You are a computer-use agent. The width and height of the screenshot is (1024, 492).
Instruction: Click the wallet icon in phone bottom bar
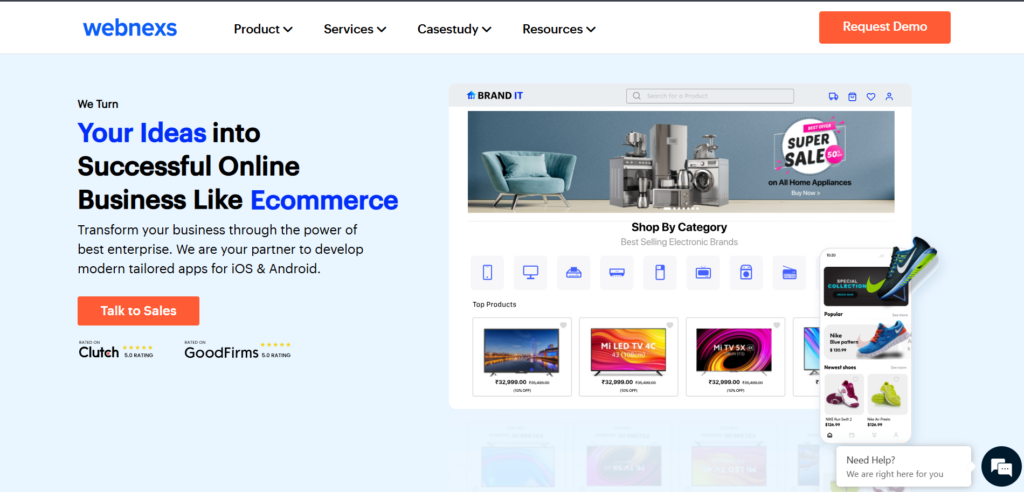tap(852, 435)
